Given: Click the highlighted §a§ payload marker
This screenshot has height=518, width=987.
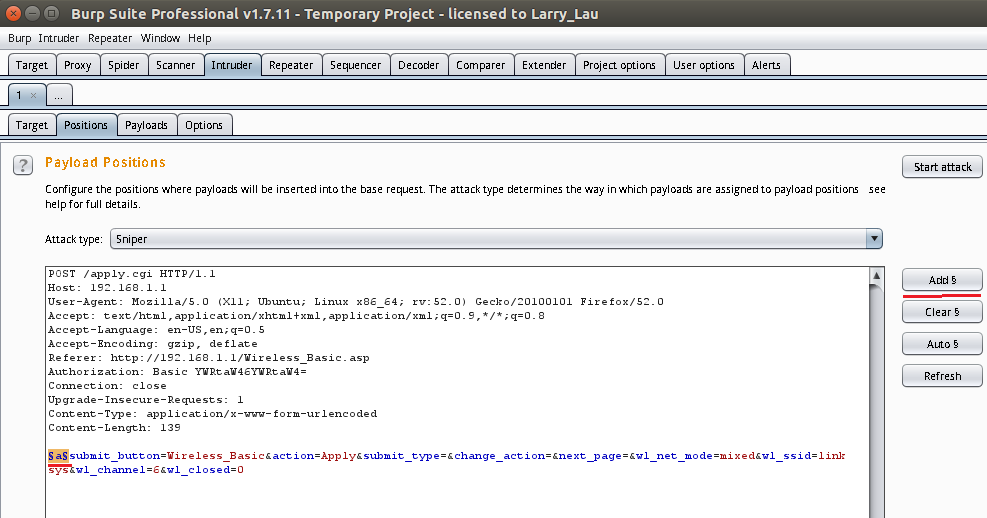Looking at the screenshot, I should (58, 456).
